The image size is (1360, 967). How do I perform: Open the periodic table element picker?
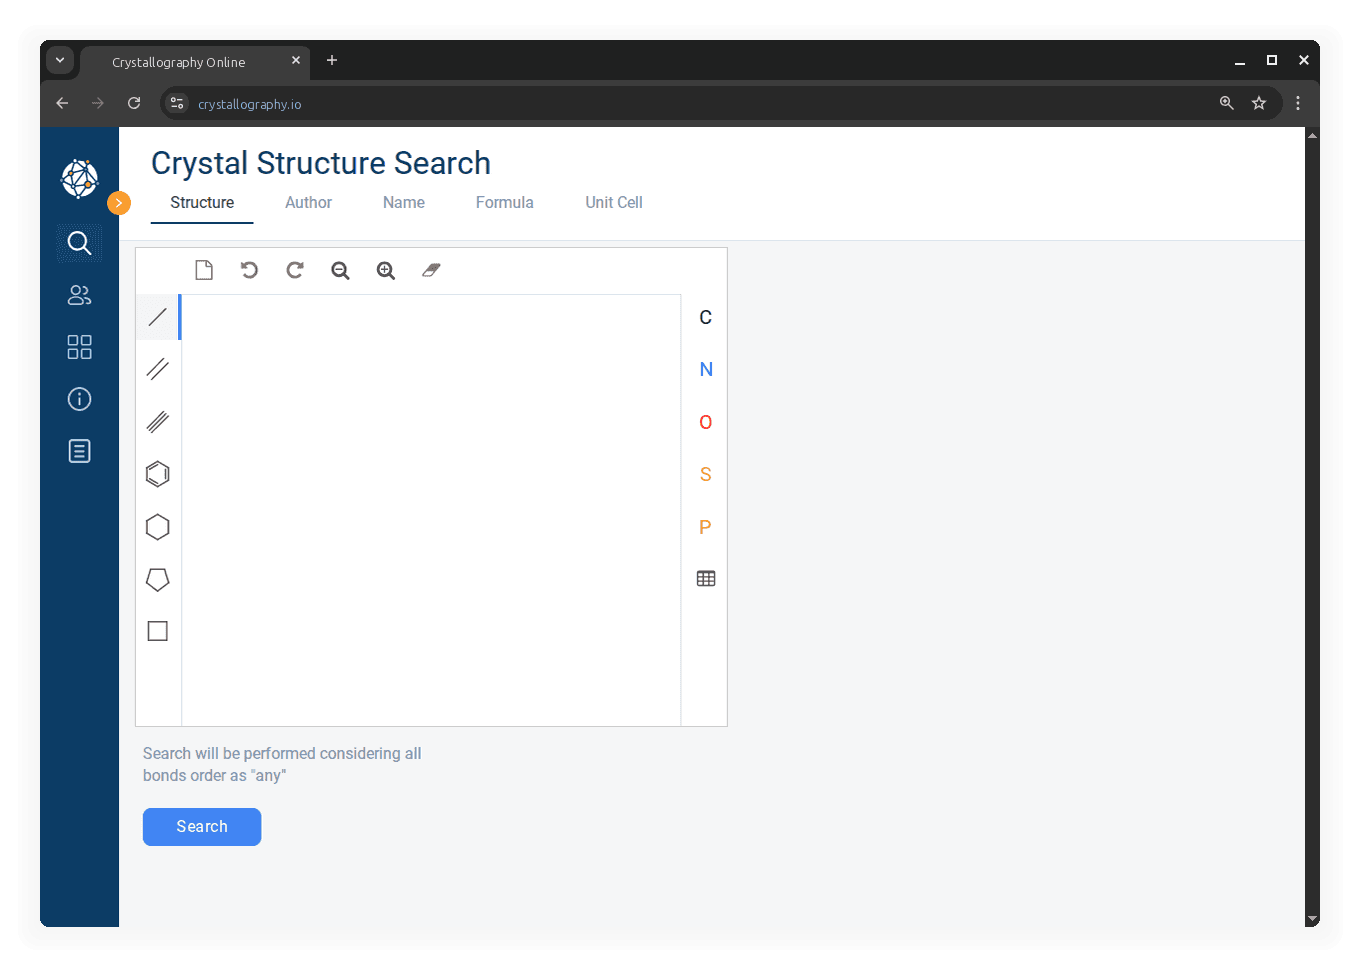706,579
